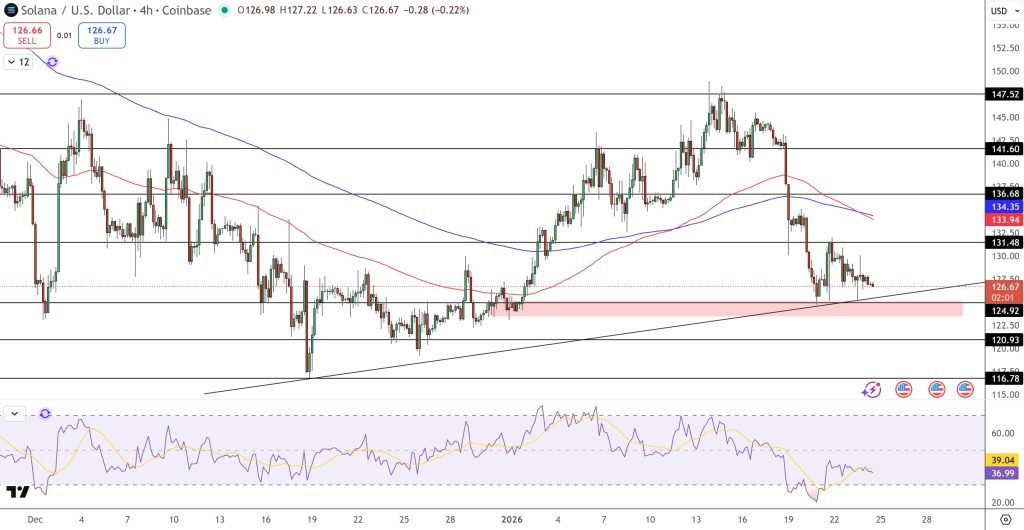This screenshot has width=1024, height=530.
Task: Click the 2026 label on the time axis
Action: [x=511, y=520]
